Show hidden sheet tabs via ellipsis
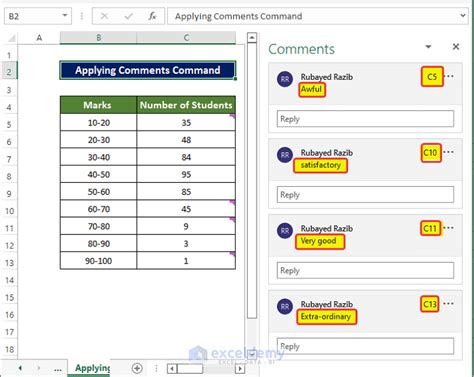474x377 pixels. [x=58, y=369]
